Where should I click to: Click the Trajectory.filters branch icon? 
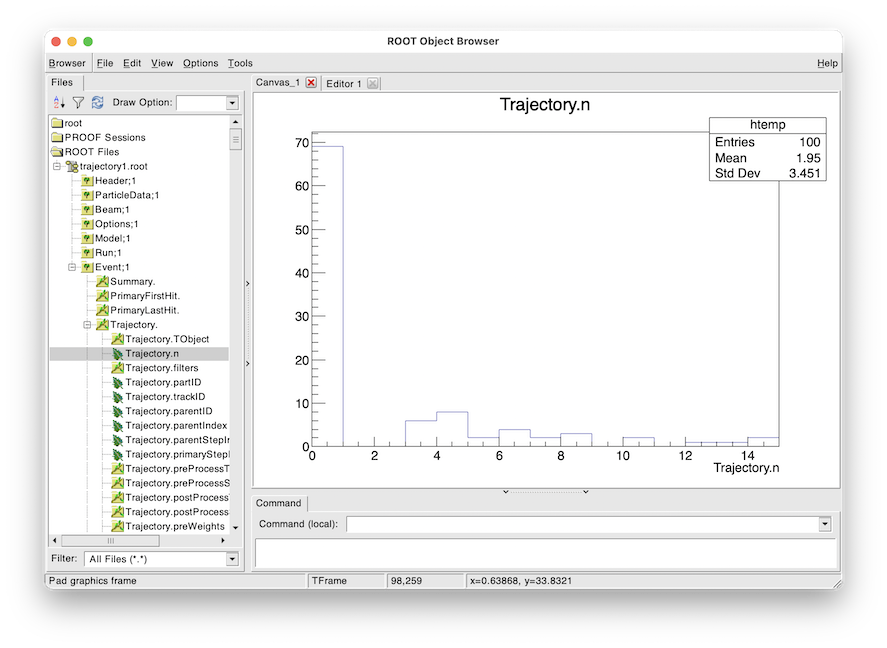coord(118,368)
